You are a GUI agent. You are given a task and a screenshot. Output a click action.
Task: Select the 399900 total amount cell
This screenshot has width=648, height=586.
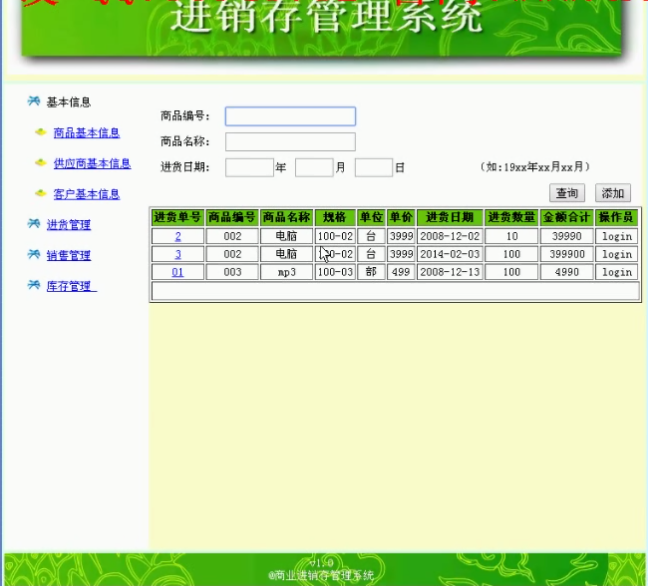point(567,254)
